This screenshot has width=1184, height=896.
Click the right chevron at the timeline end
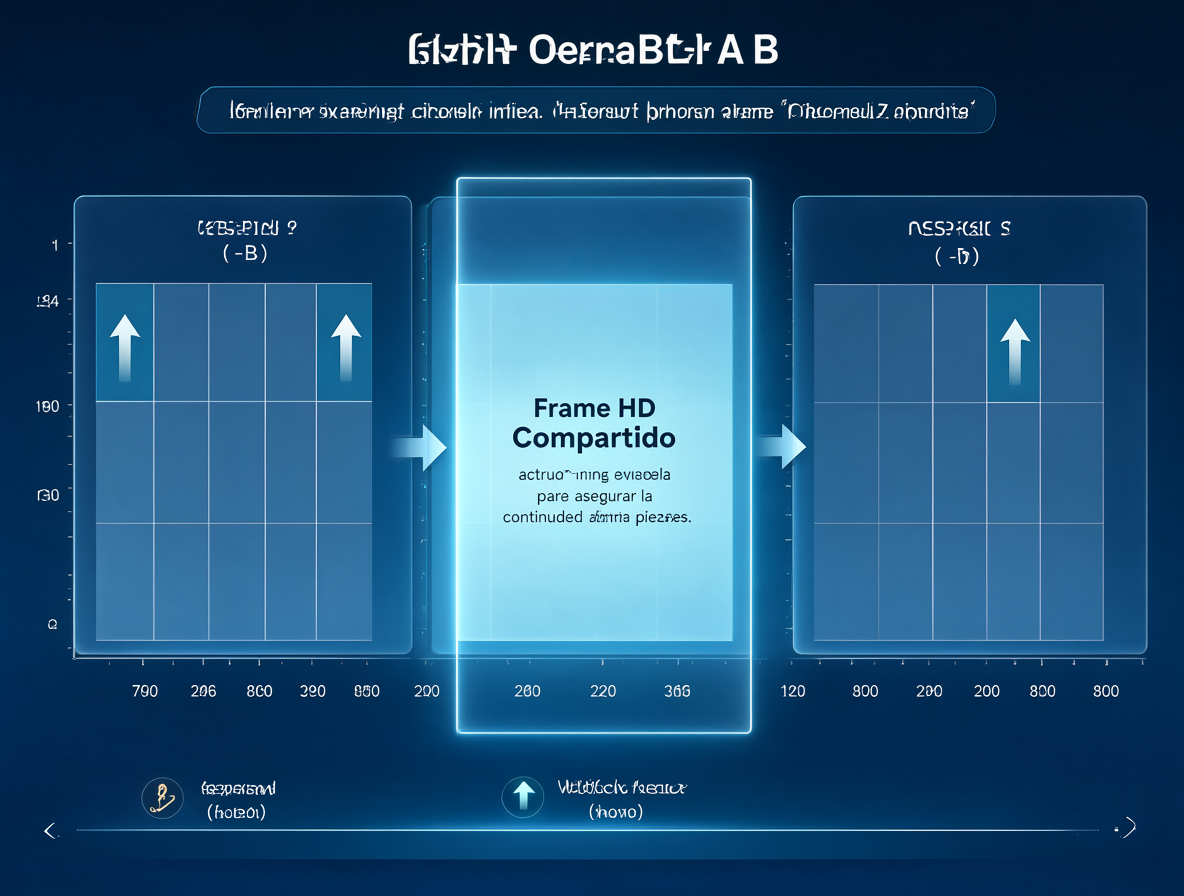tap(1128, 828)
